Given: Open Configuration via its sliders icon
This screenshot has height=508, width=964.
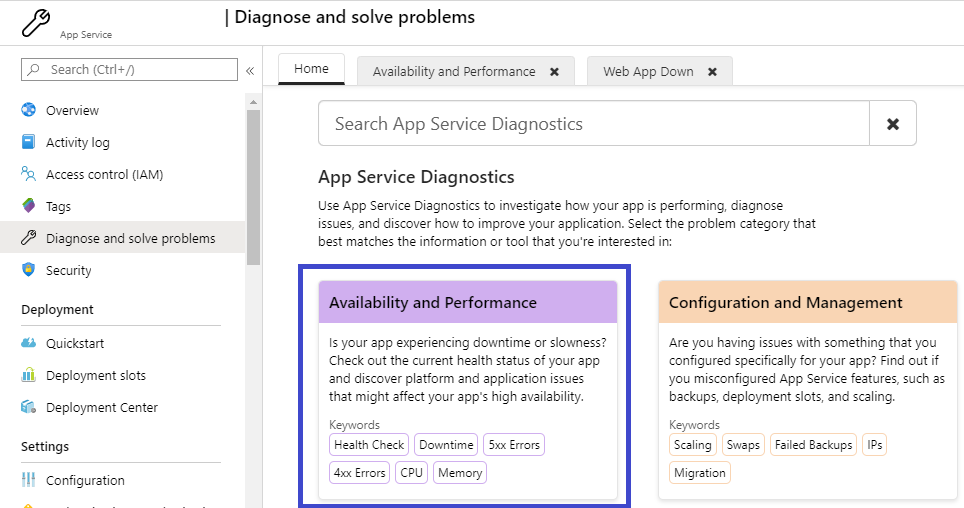Looking at the screenshot, I should (29, 480).
